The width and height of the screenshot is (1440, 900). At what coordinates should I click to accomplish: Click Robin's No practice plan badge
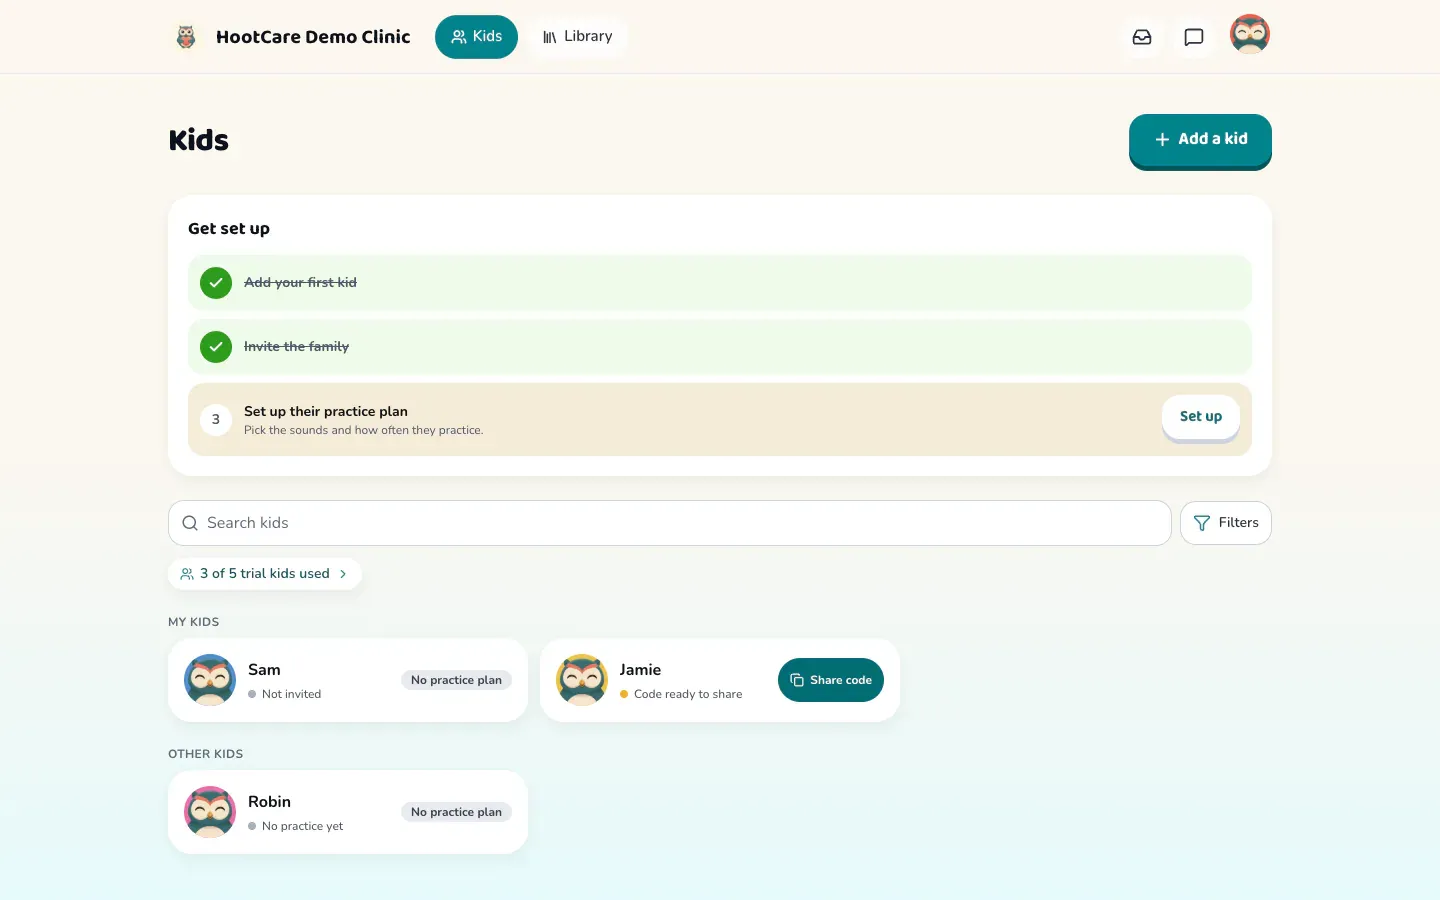pos(456,812)
